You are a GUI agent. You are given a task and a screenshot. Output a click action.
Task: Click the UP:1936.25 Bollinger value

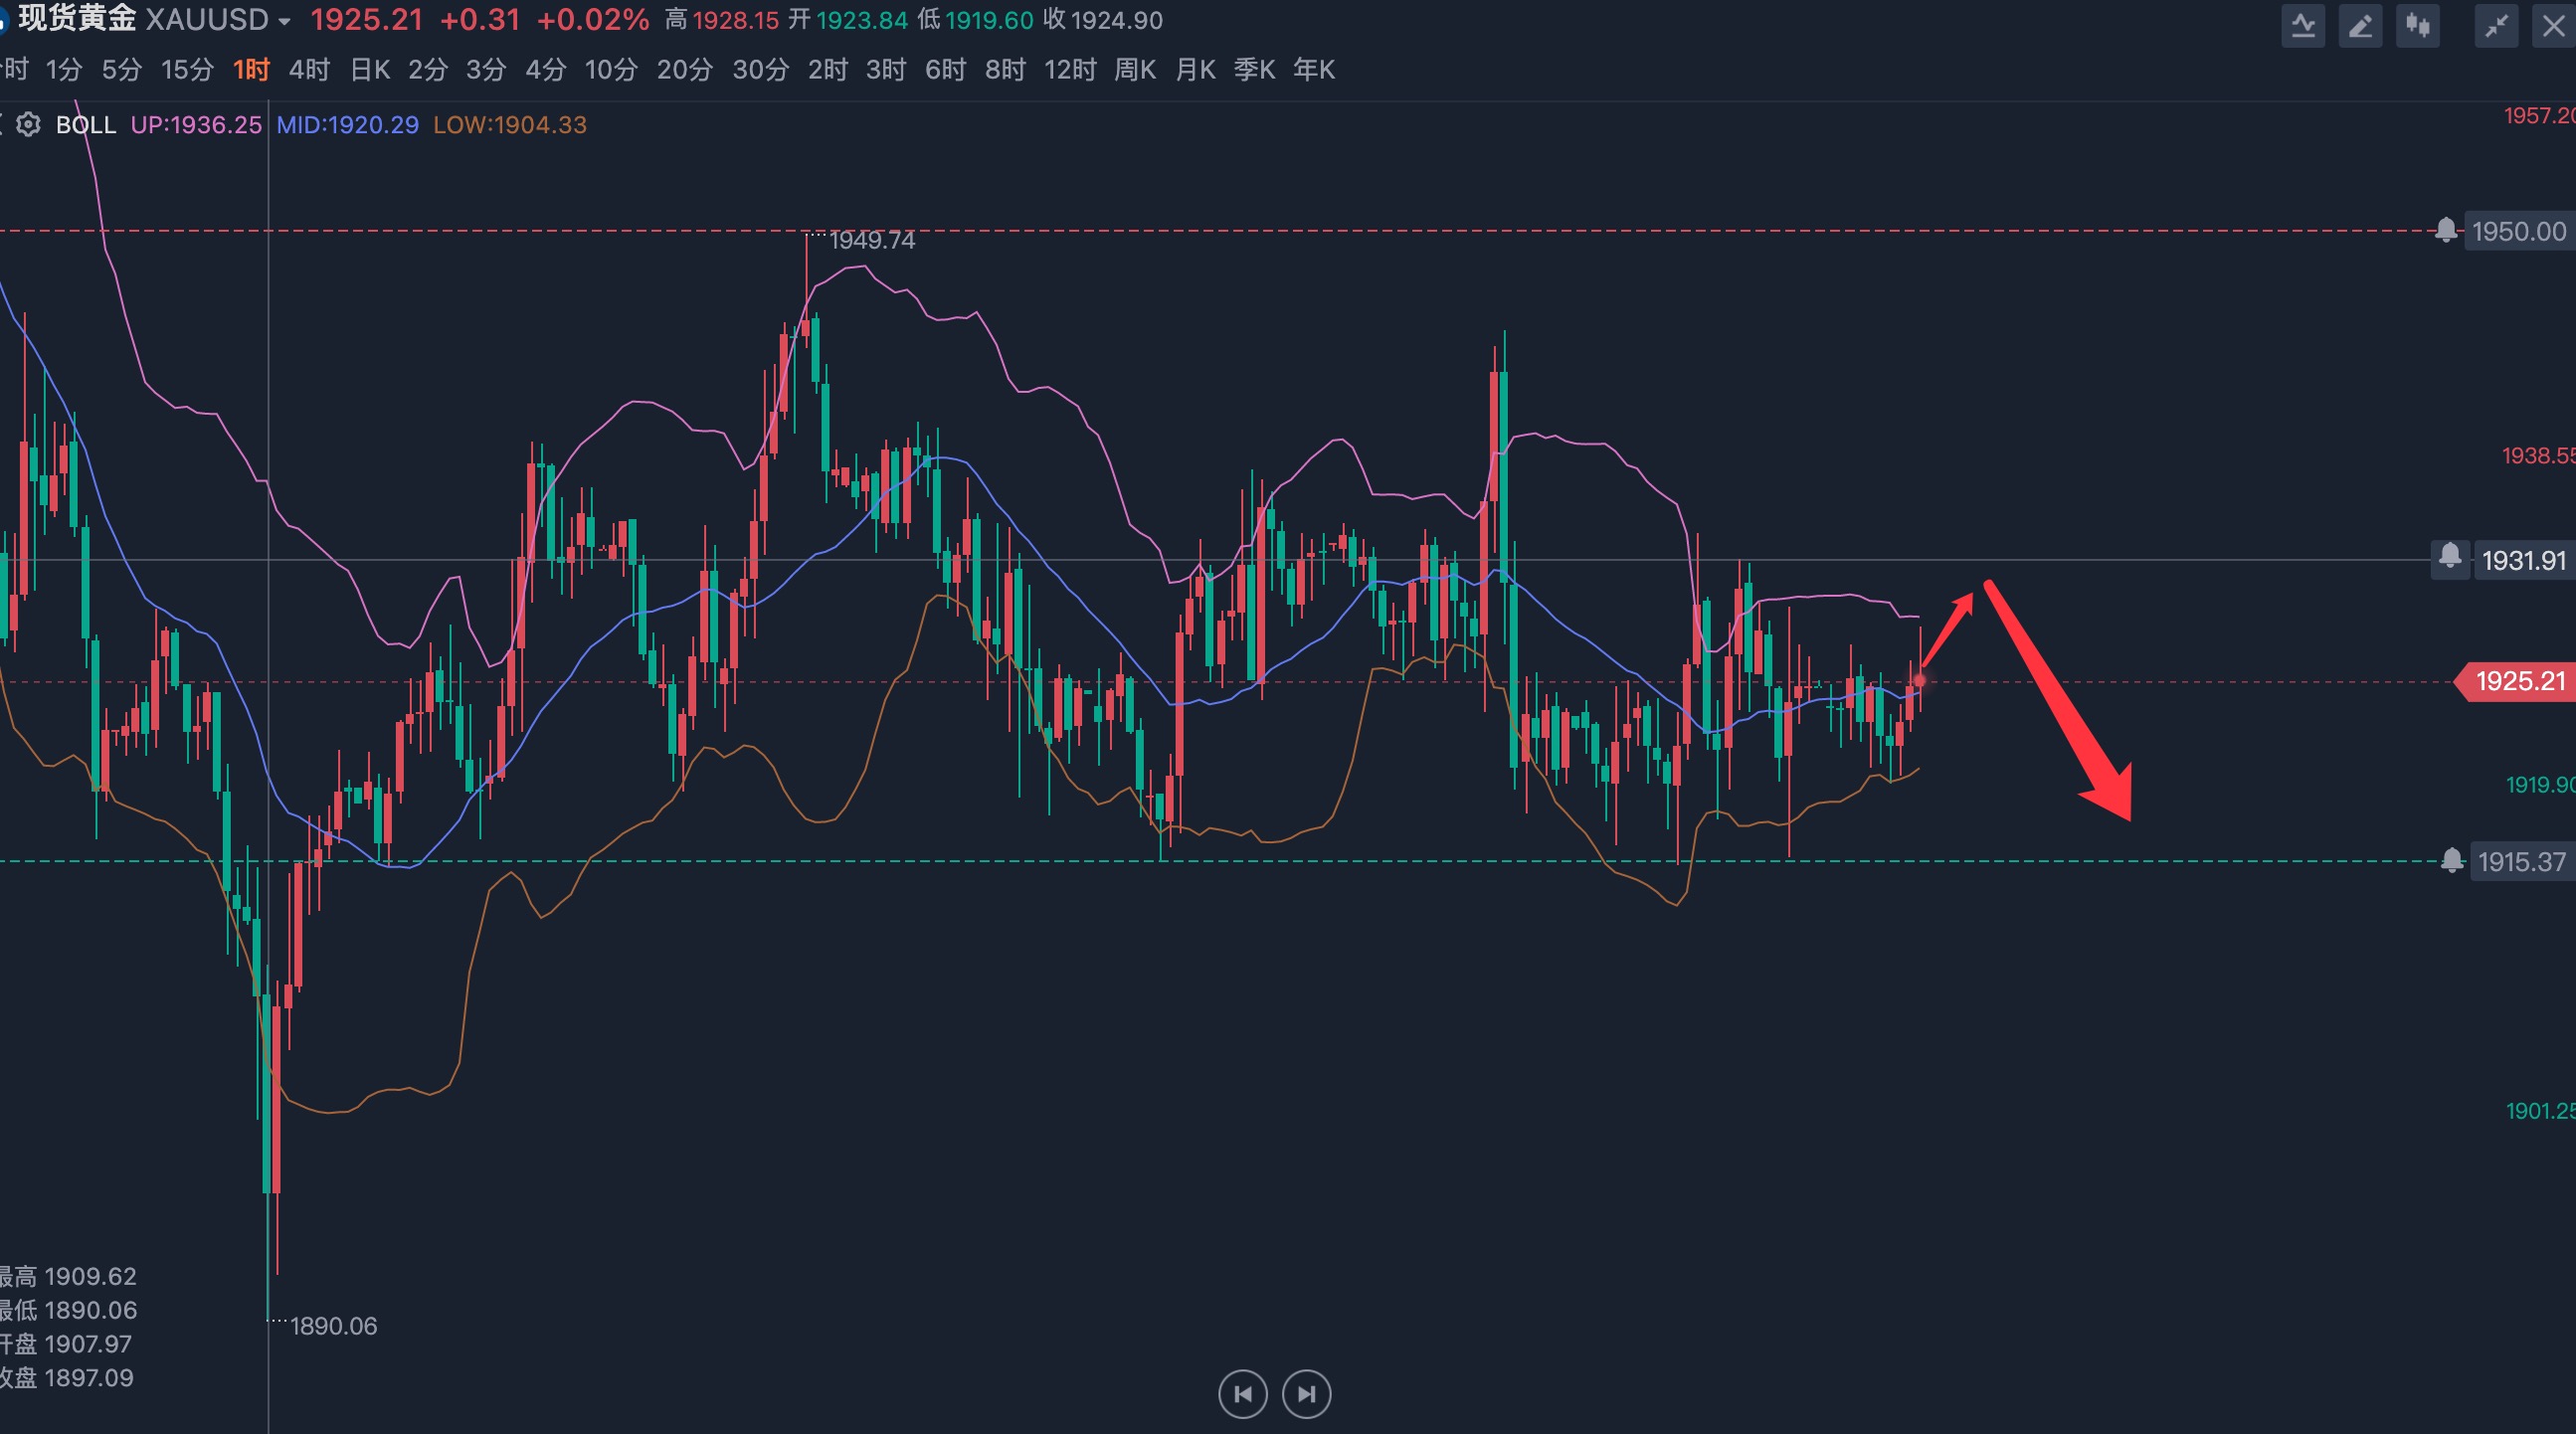tap(196, 125)
